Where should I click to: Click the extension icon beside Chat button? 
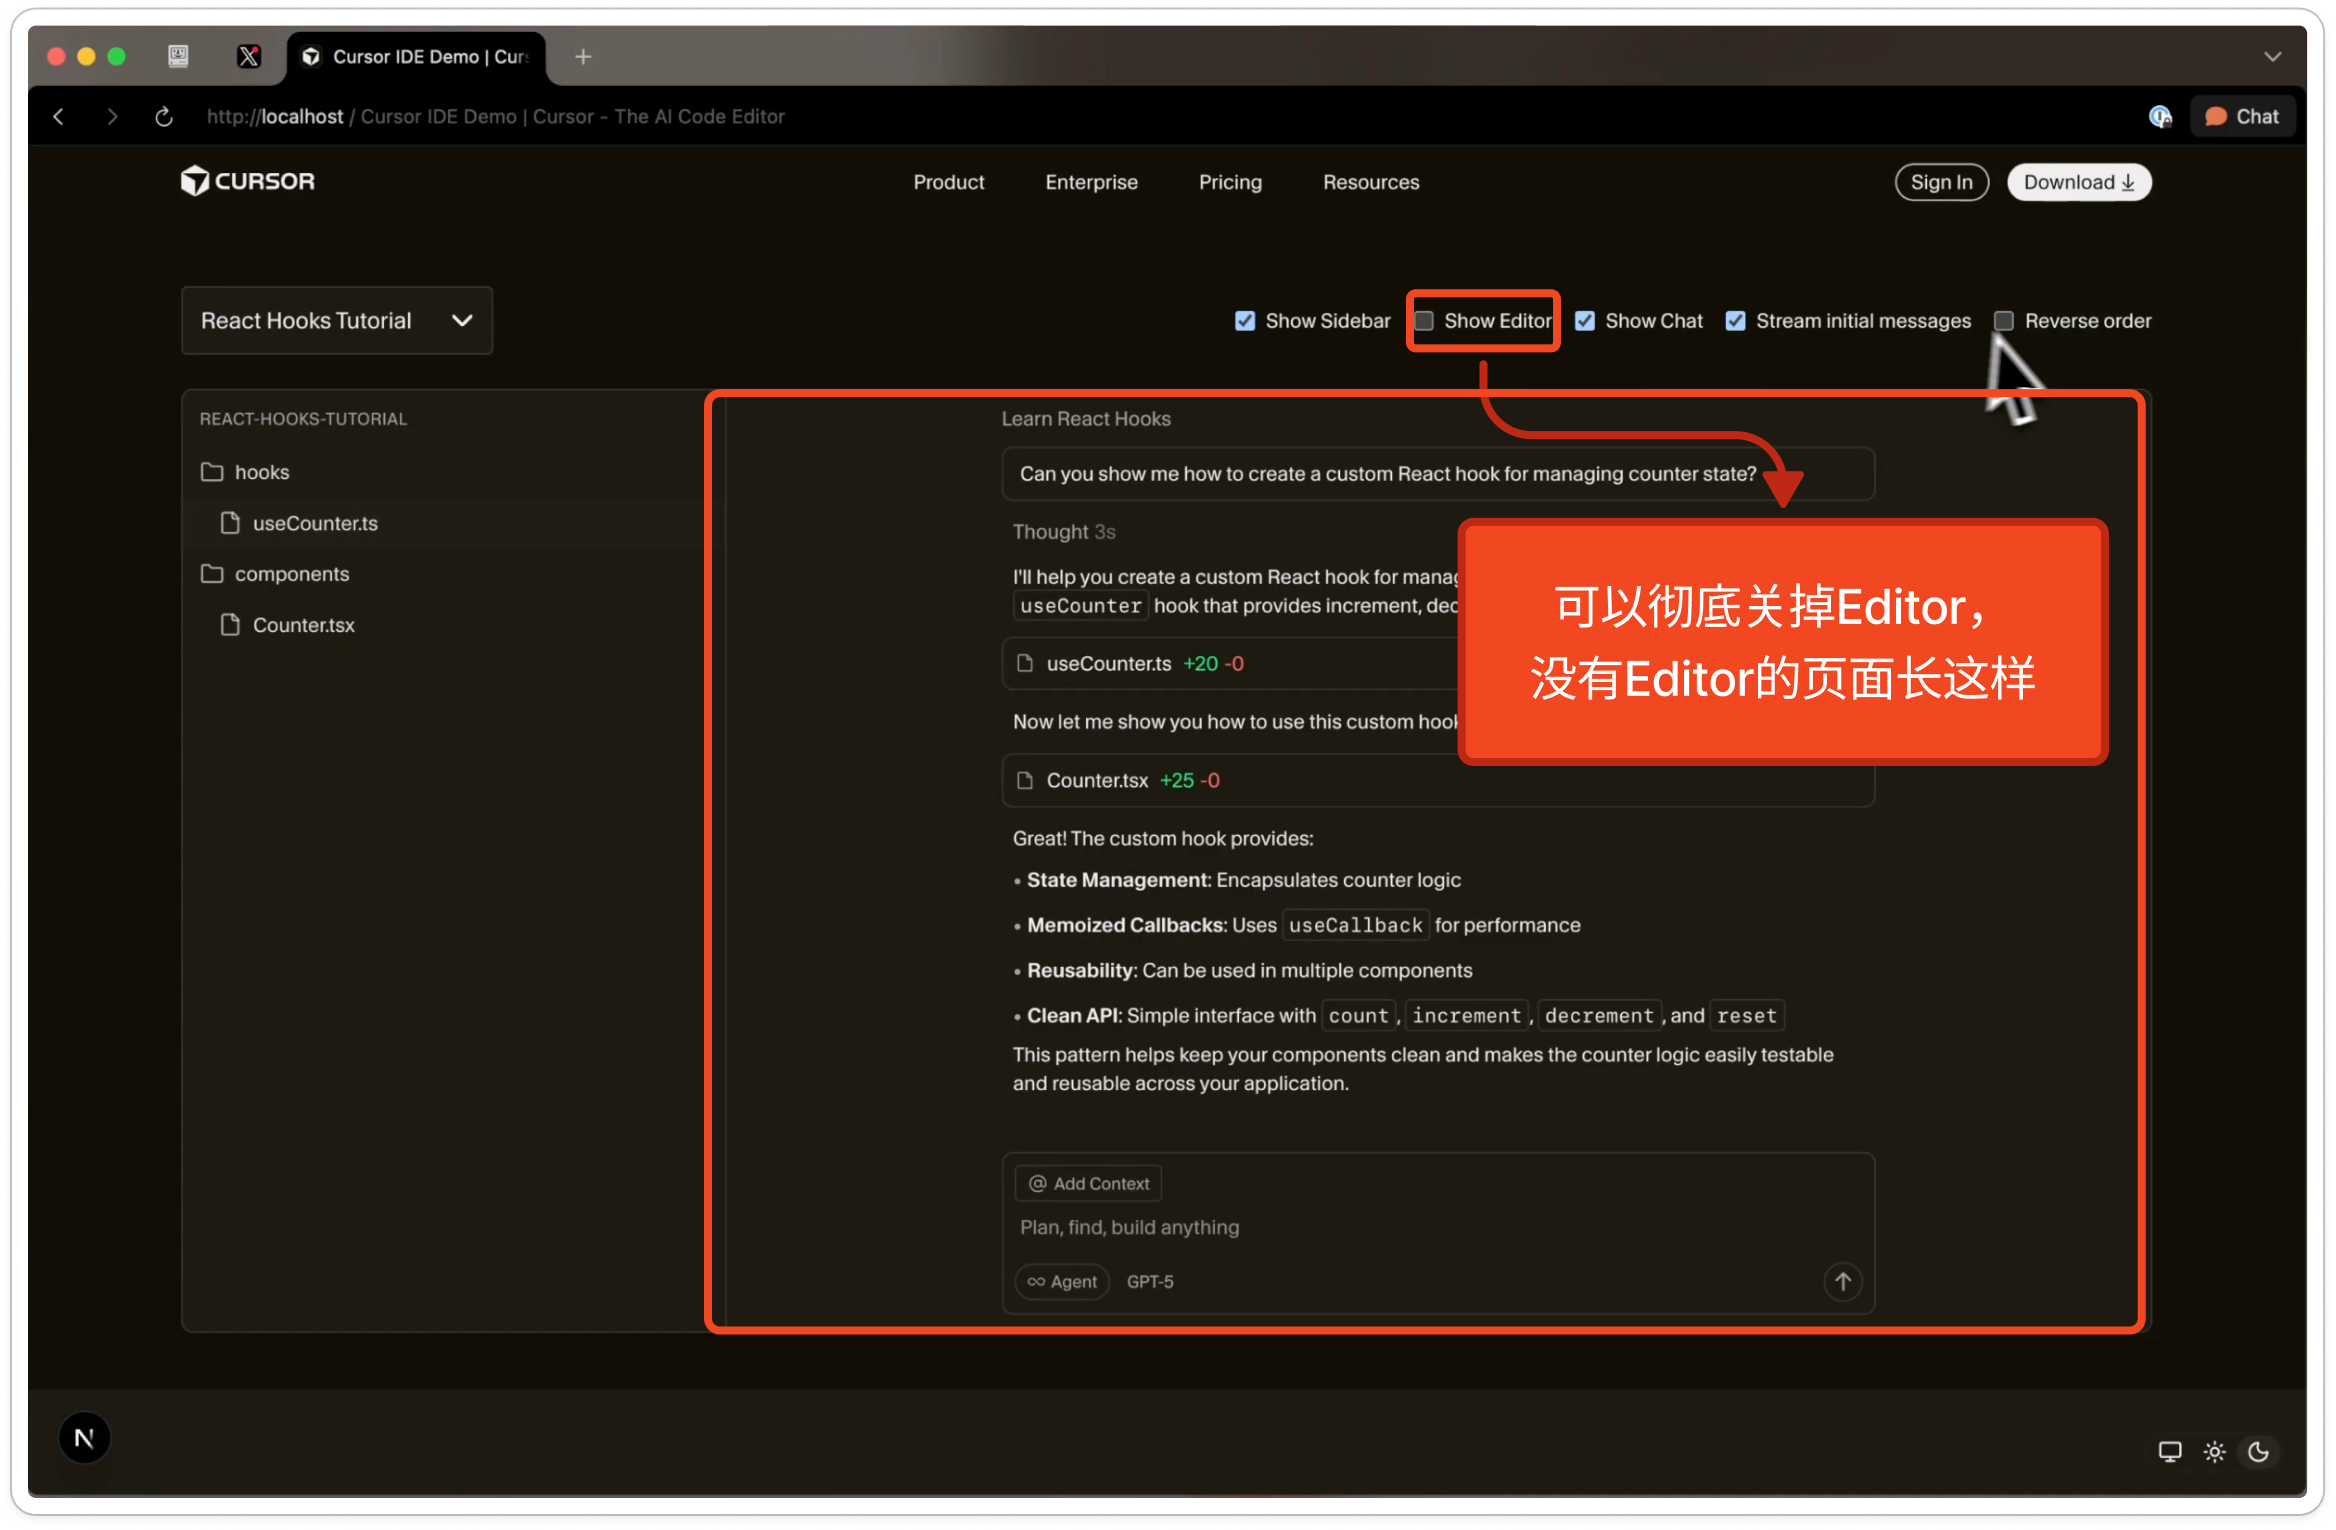(2160, 117)
